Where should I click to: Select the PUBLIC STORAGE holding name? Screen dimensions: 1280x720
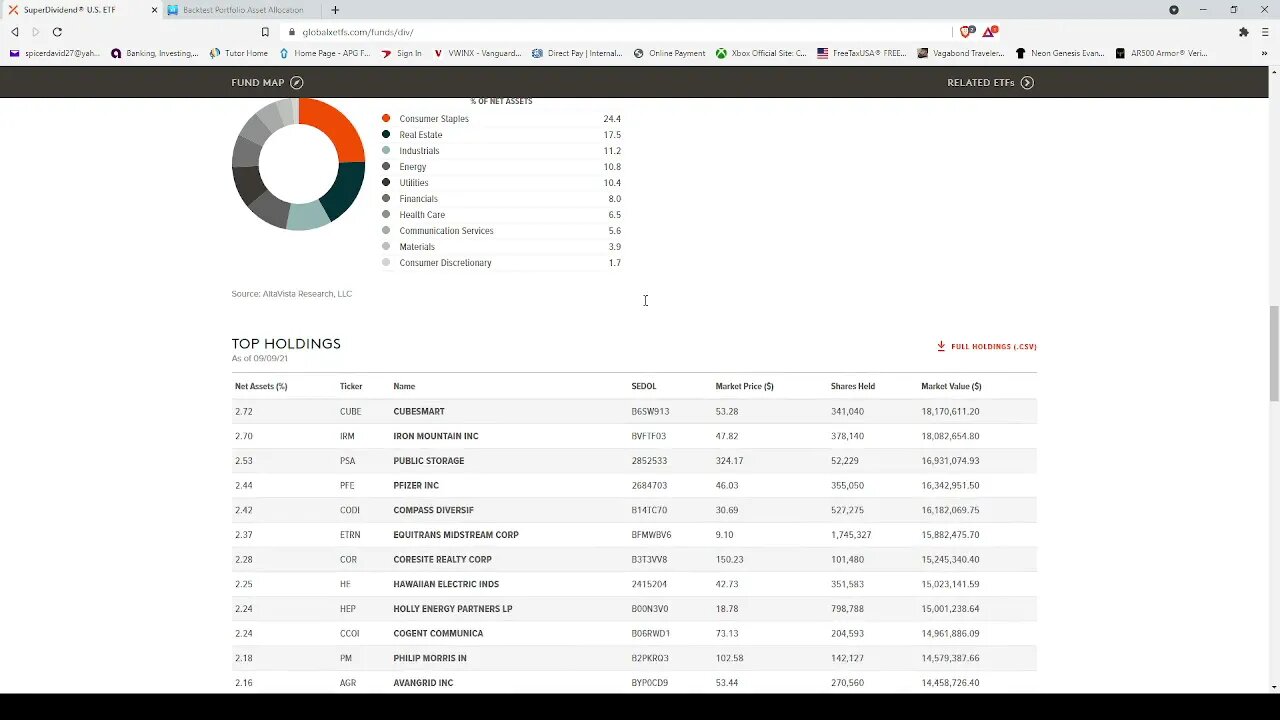point(429,461)
